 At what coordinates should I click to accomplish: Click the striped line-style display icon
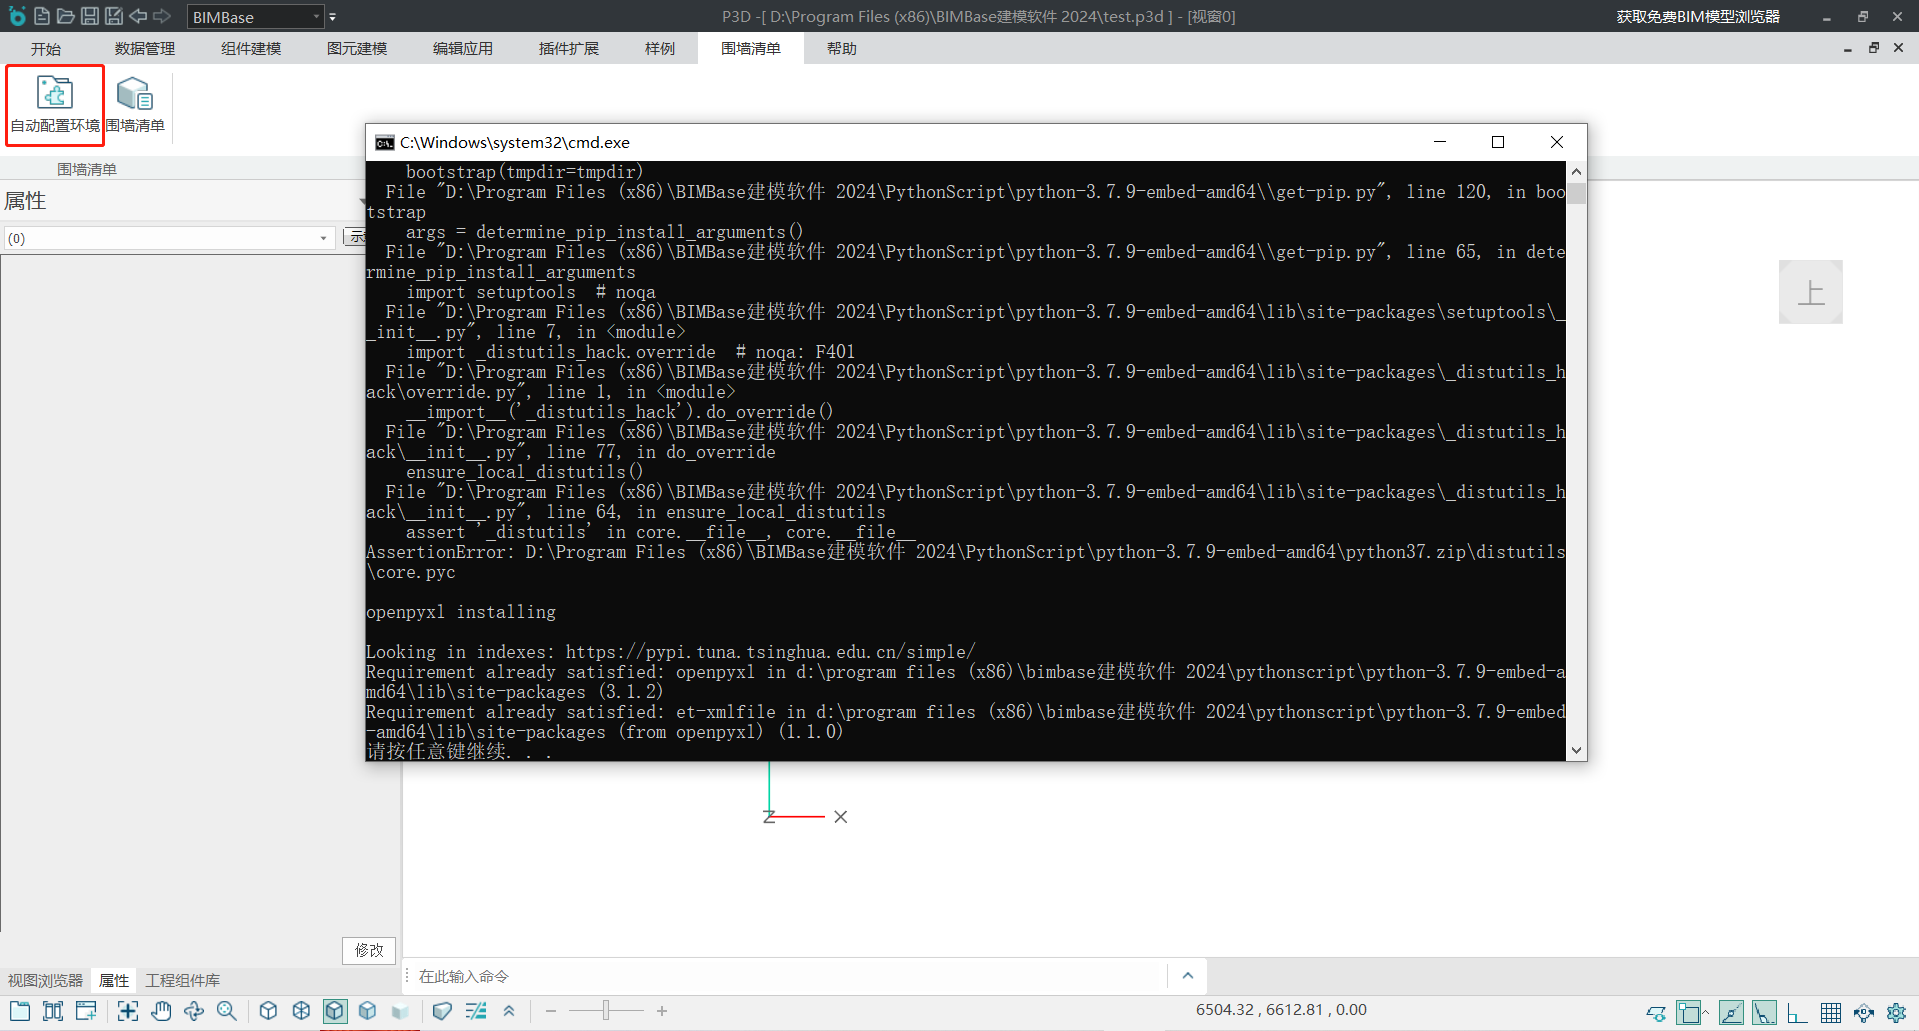[476, 1011]
